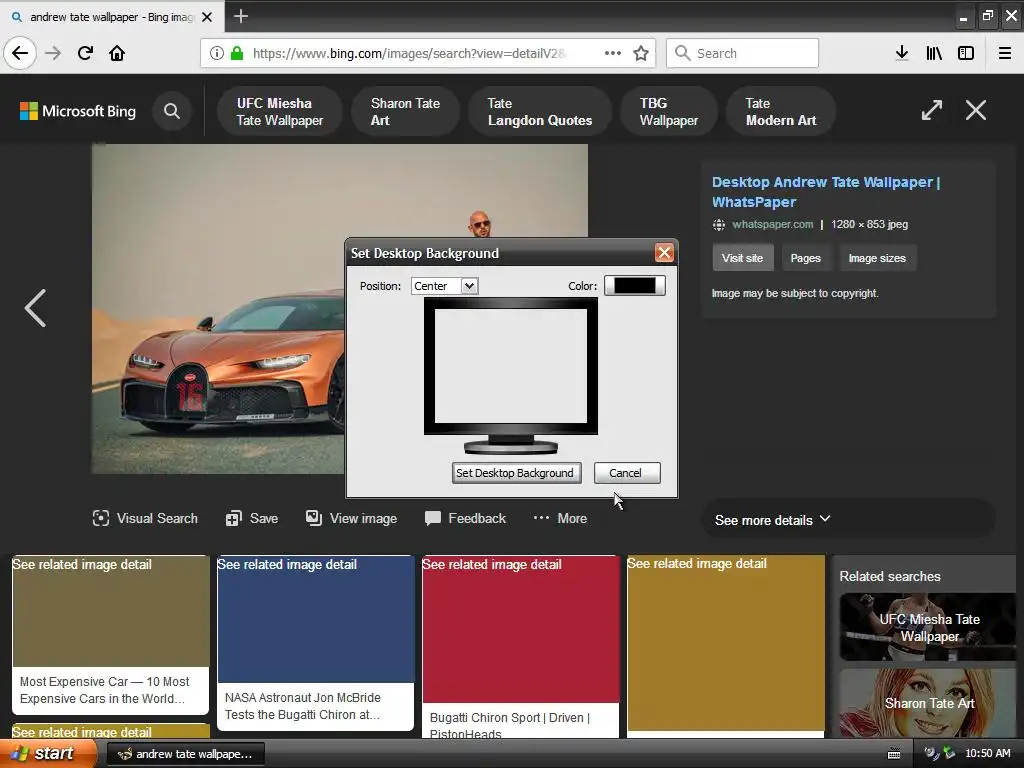
Task: Select Sharon Tate Art suggestion chip
Action: (x=405, y=112)
